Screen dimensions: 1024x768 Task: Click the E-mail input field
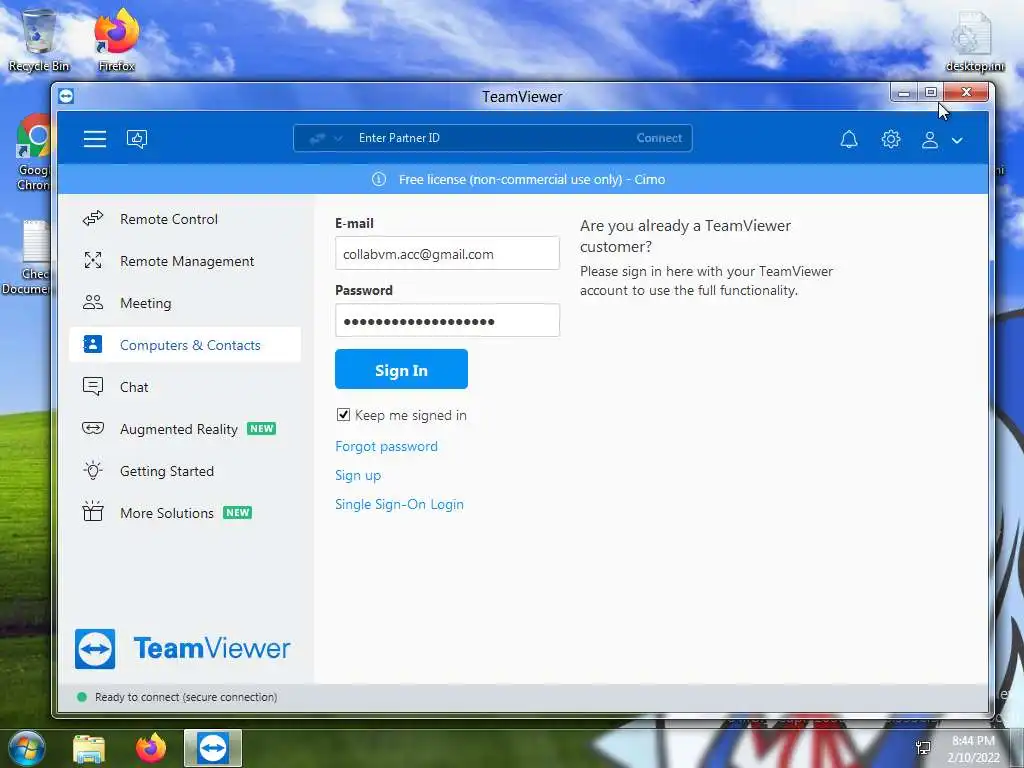[x=447, y=253]
